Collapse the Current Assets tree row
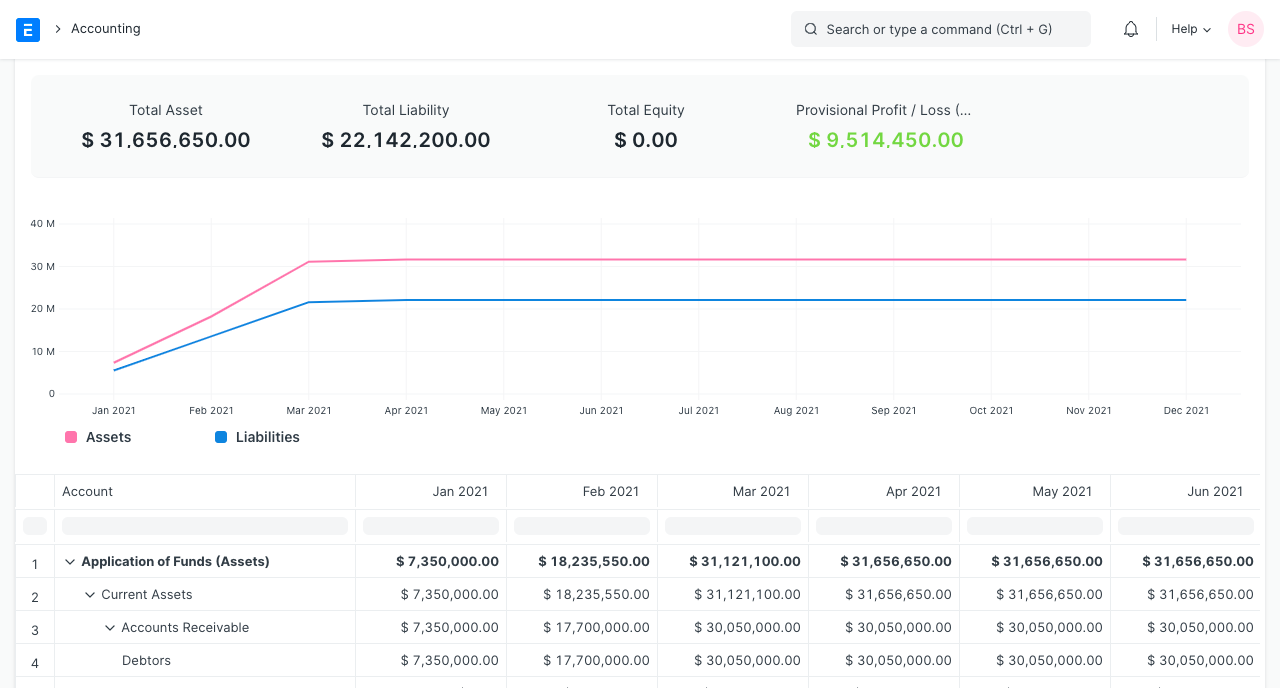 pyautogui.click(x=90, y=595)
